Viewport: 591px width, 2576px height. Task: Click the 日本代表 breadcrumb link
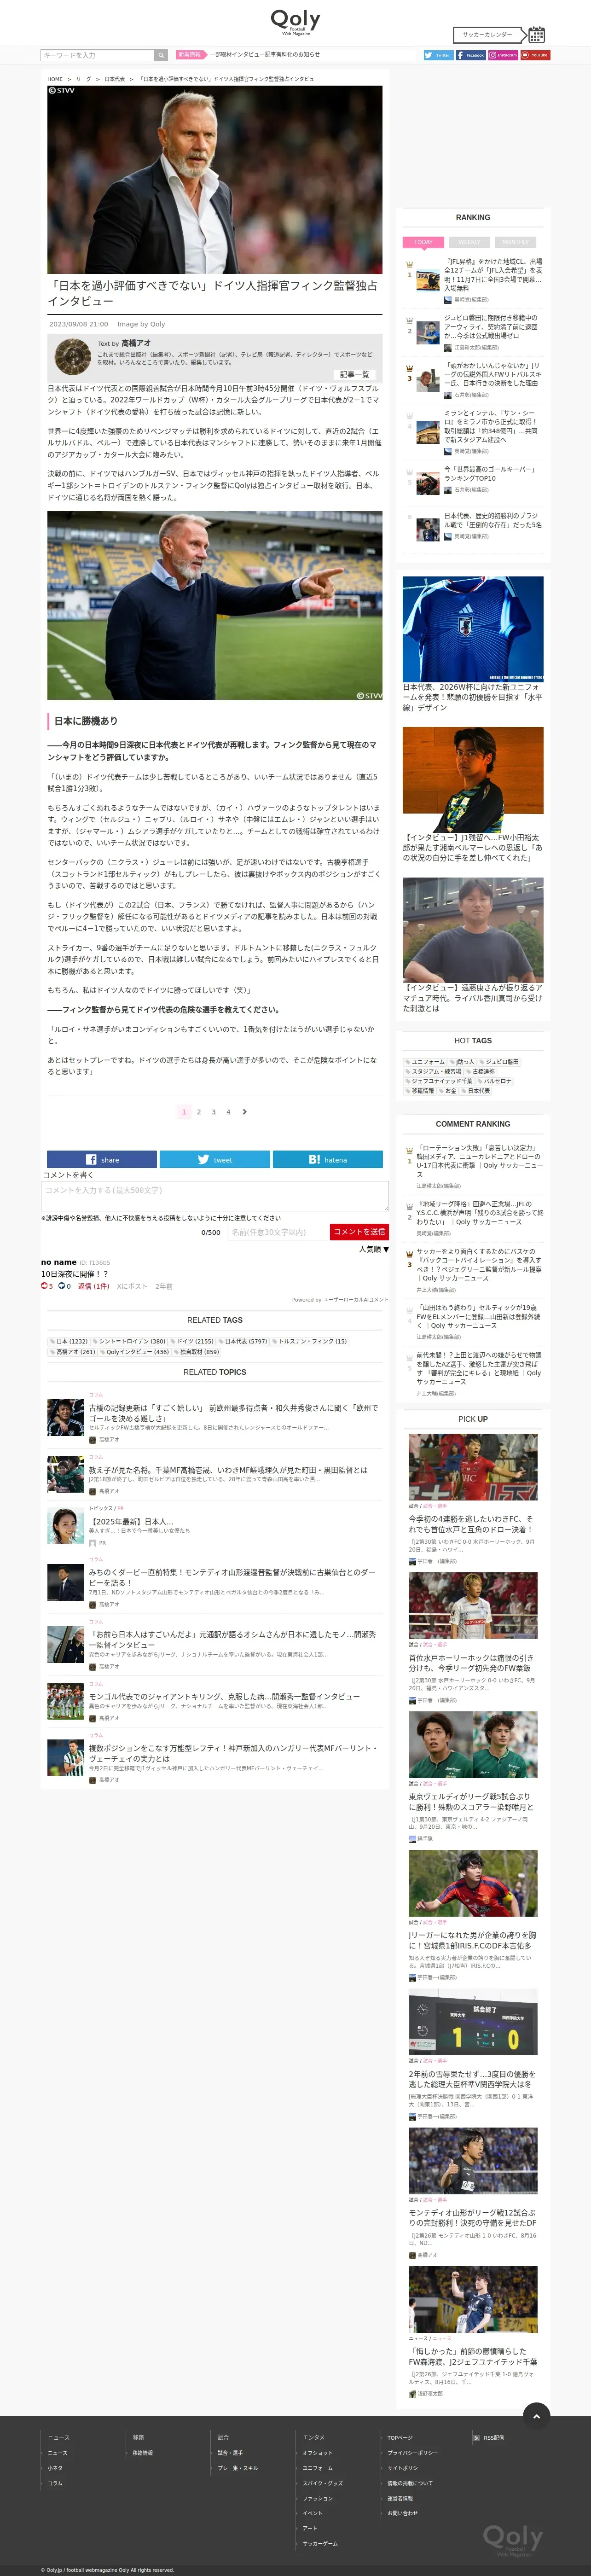click(x=115, y=79)
